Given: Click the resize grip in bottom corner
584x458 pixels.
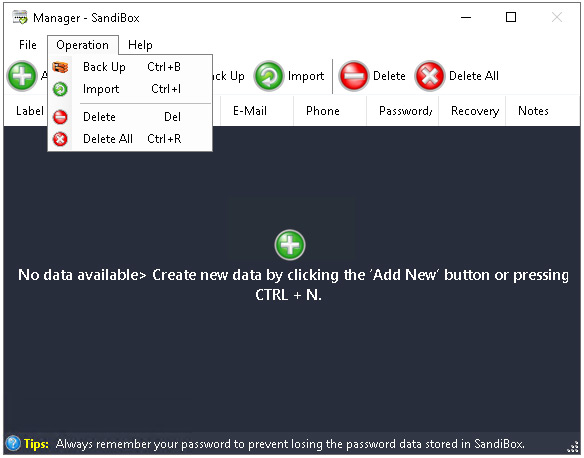Looking at the screenshot, I should 573,446.
